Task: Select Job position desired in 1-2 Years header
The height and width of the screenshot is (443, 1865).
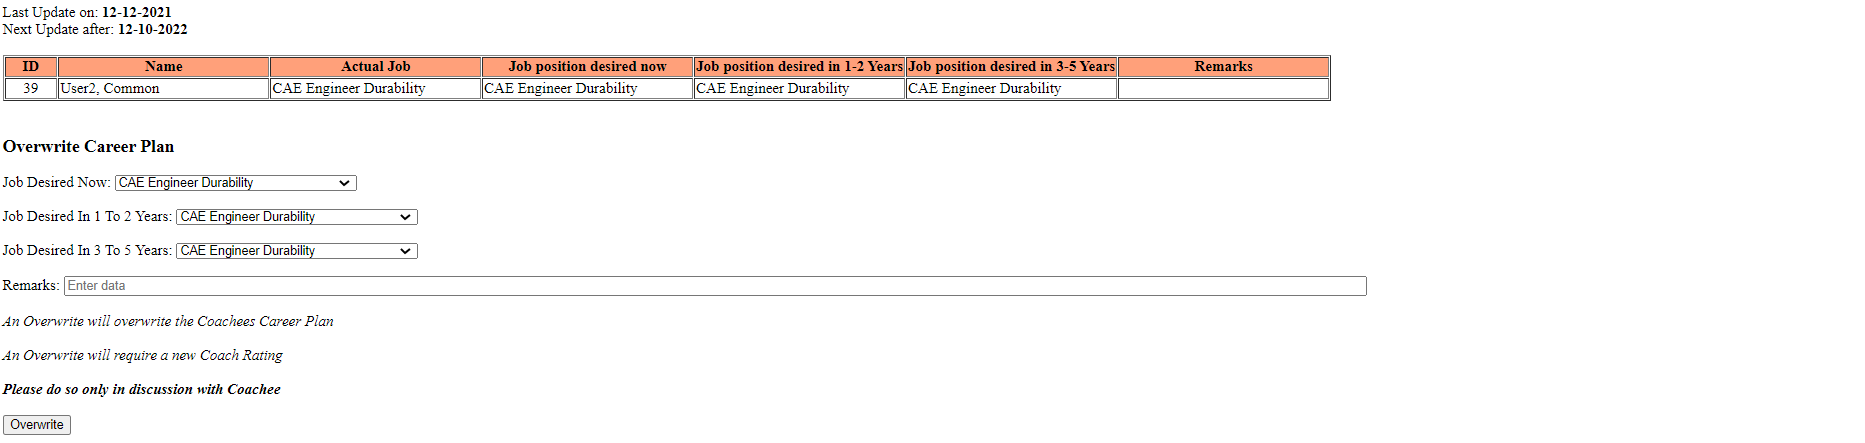Action: pyautogui.click(x=799, y=67)
